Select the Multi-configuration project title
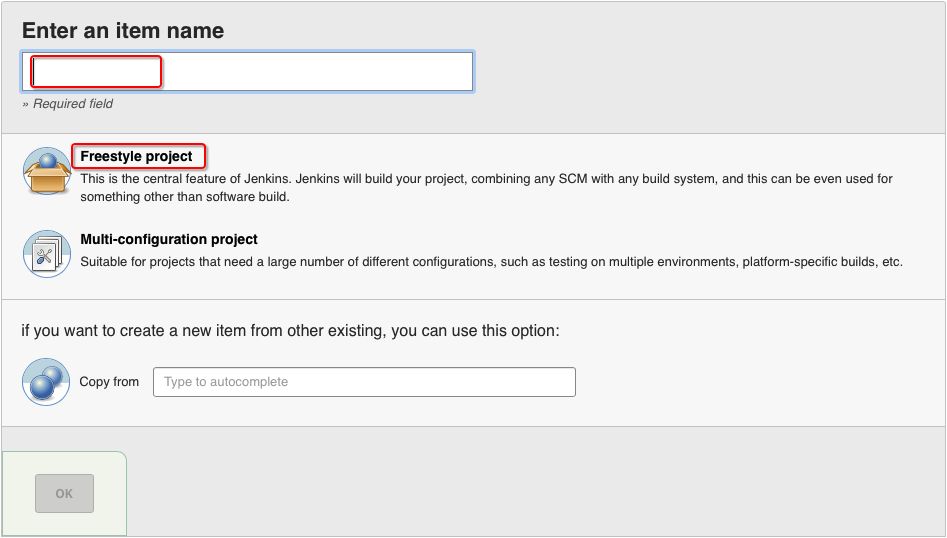Screen dimensions: 947x538 (169, 240)
